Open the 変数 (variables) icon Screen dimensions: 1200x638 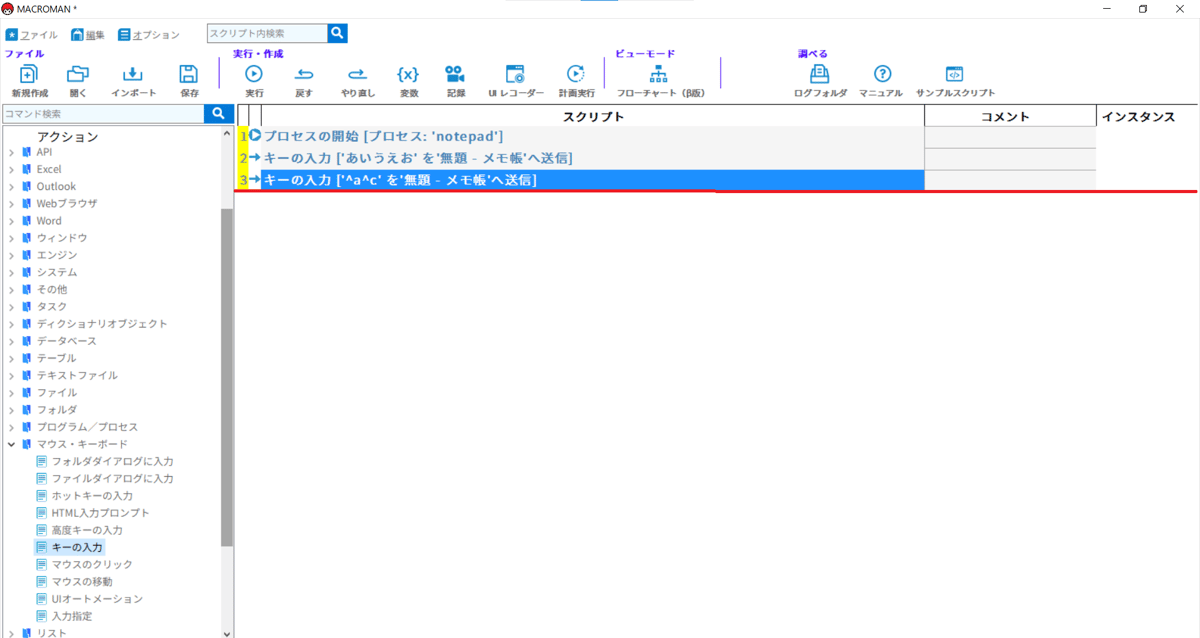408,75
